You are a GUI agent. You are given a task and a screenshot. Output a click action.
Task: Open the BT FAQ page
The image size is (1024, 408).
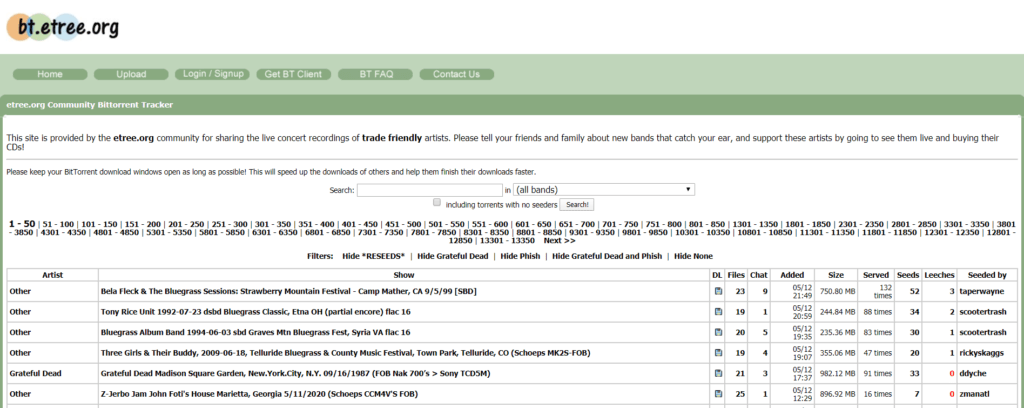click(x=376, y=74)
